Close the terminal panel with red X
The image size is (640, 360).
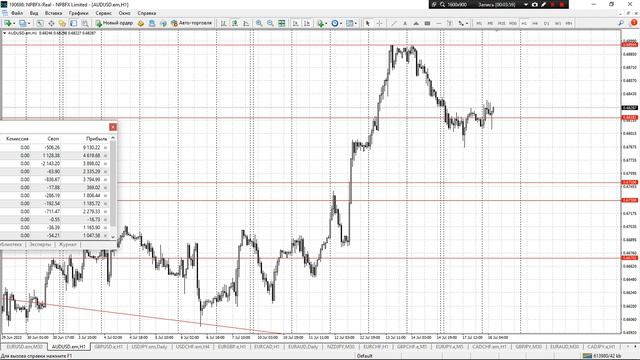coord(113,127)
